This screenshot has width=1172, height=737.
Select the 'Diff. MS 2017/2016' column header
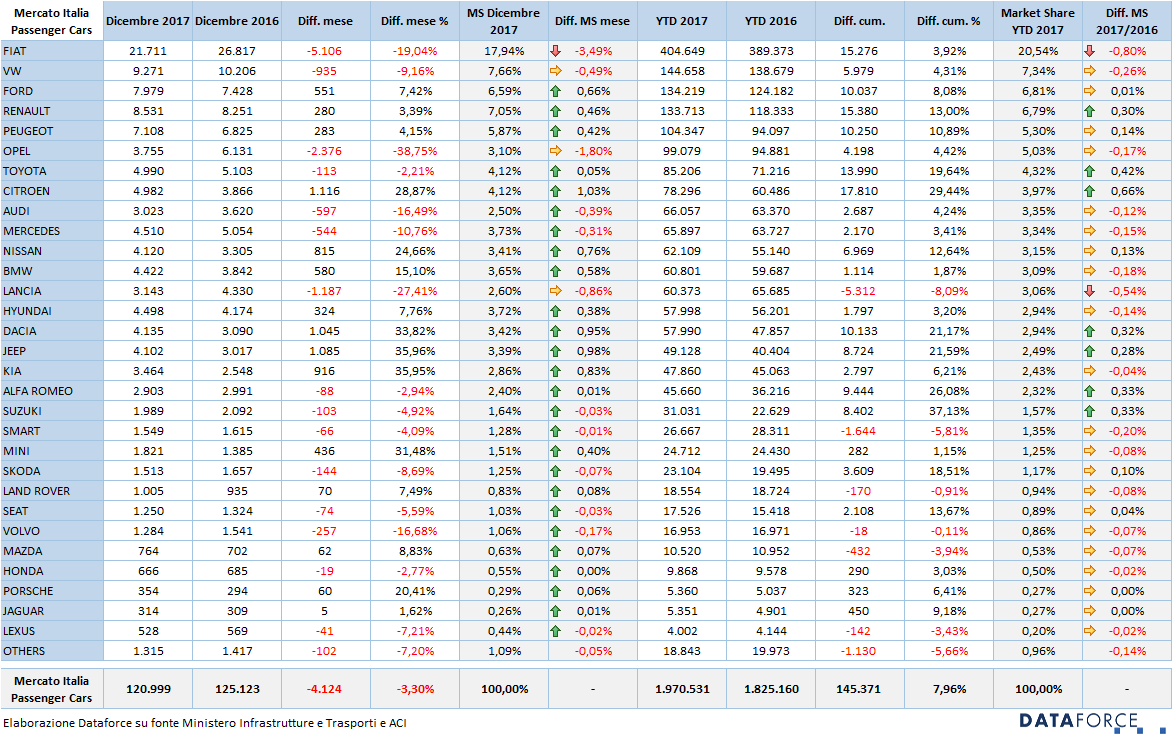click(1127, 21)
